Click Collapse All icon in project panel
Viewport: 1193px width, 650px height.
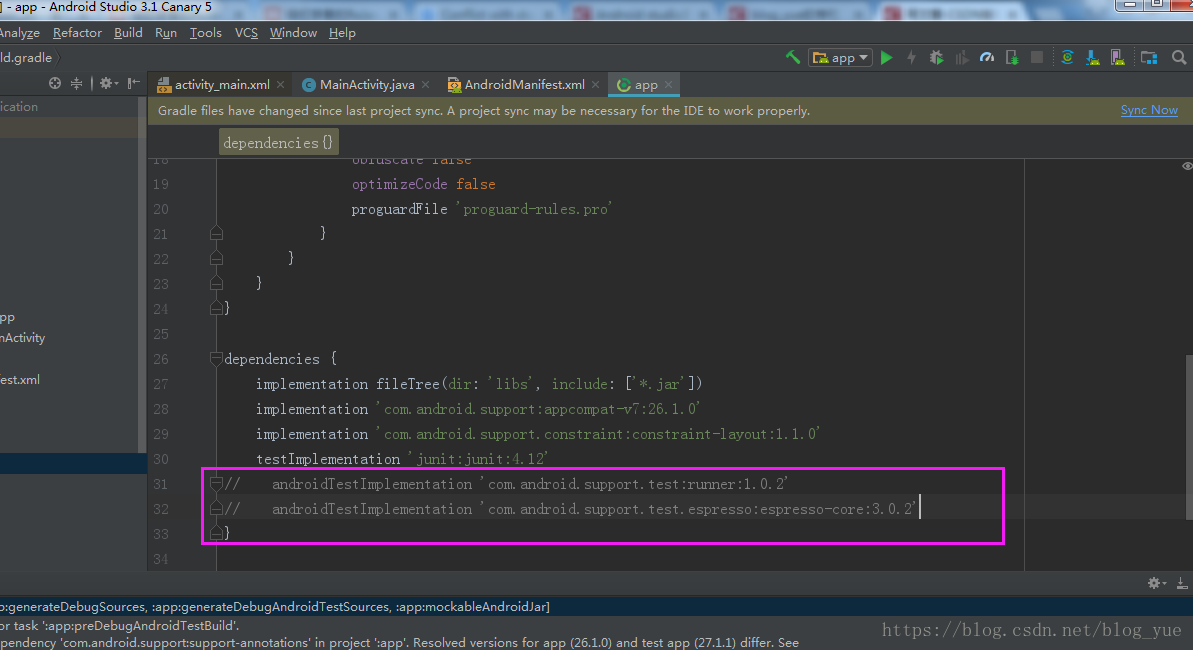point(76,84)
